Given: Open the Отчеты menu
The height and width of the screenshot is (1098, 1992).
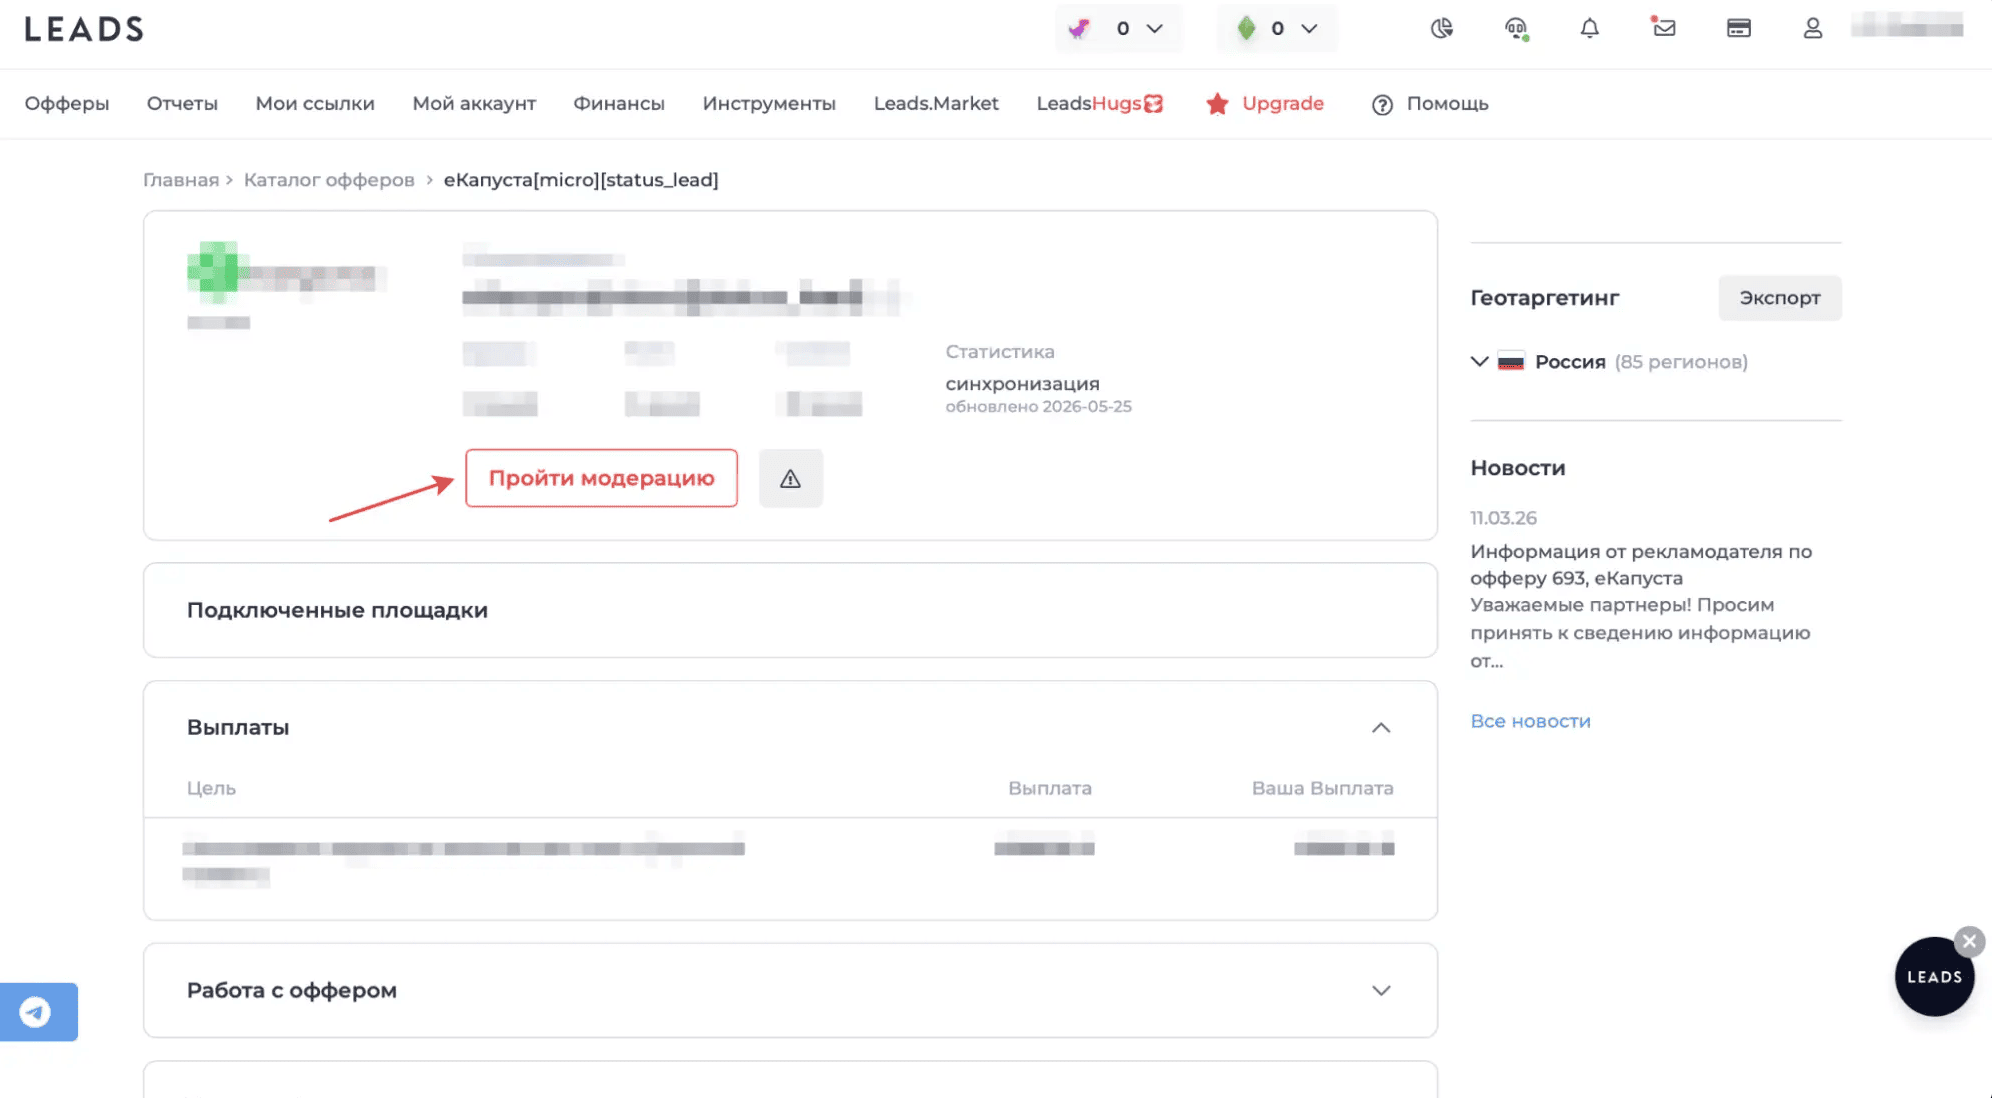Looking at the screenshot, I should point(182,104).
